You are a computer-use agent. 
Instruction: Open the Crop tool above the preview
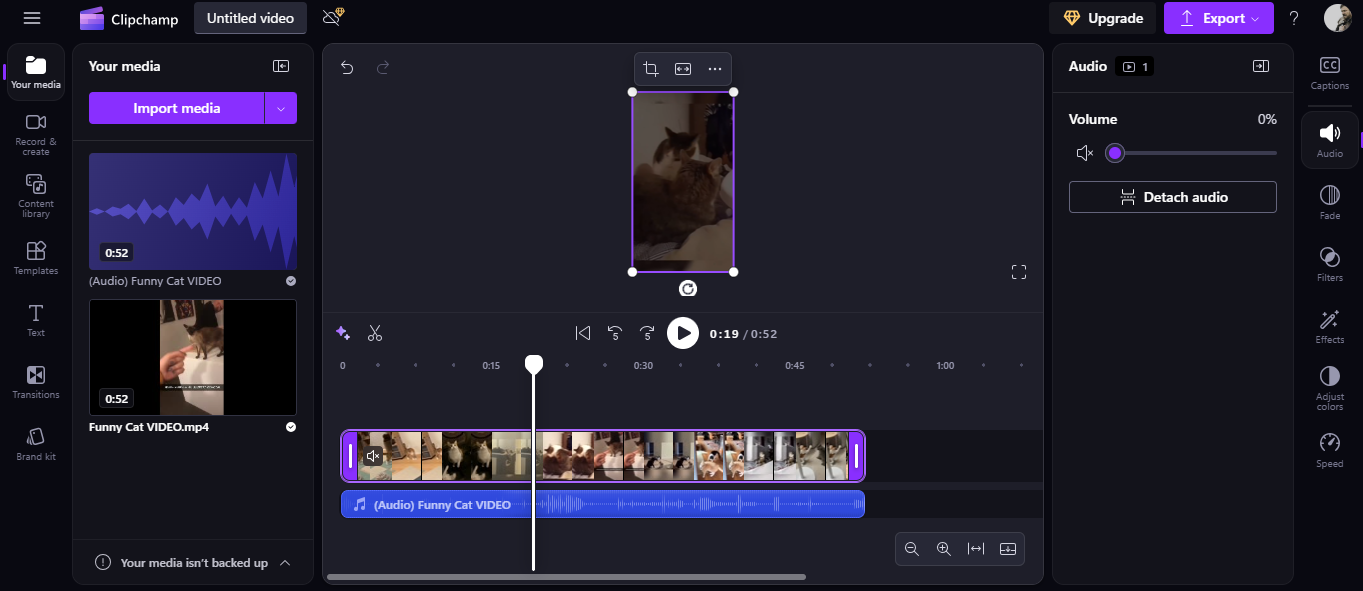(x=650, y=68)
